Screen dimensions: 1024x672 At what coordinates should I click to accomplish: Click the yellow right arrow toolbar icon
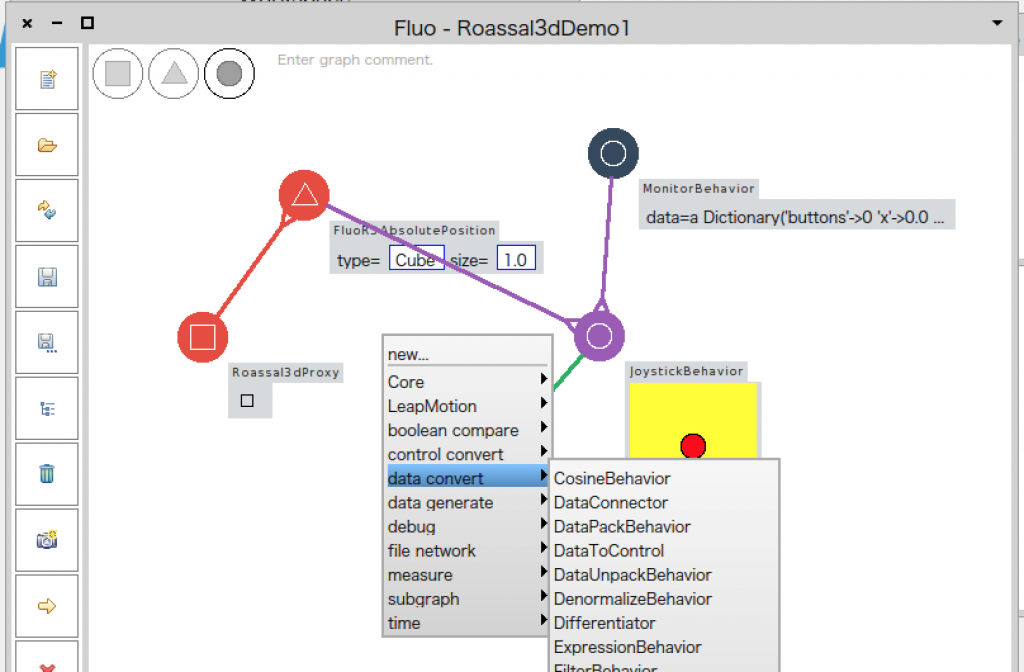(47, 606)
